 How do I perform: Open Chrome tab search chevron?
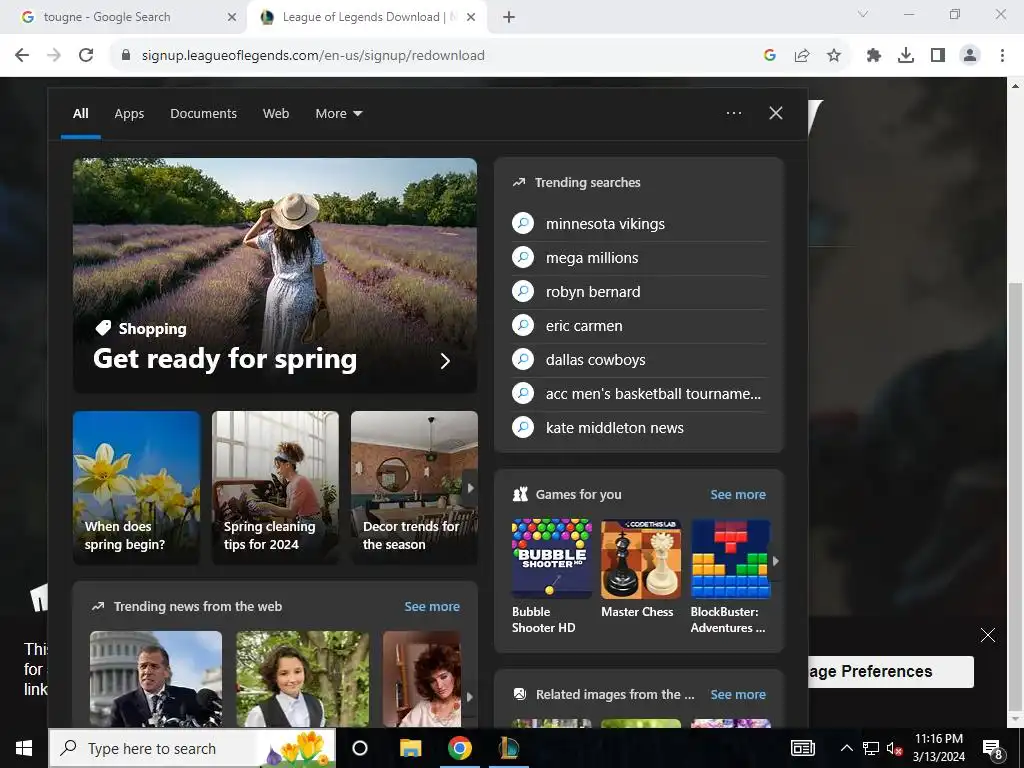click(863, 14)
